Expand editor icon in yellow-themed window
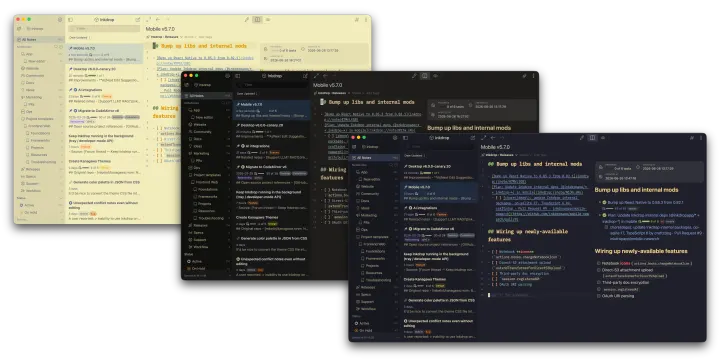This screenshot has width=720, height=360. click(x=148, y=20)
